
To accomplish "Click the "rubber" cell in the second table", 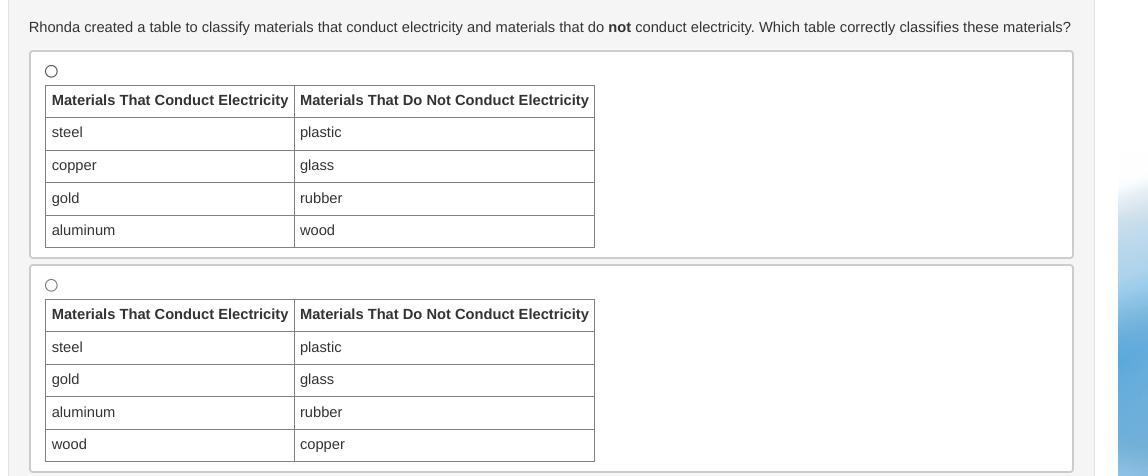I will [444, 413].
